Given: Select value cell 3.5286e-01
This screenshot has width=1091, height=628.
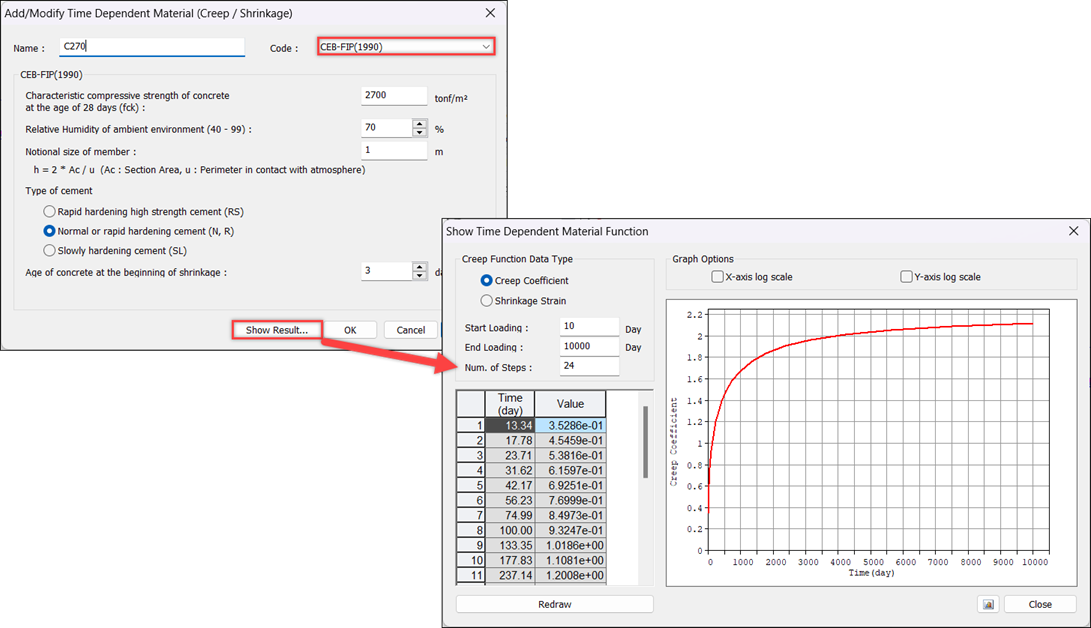Looking at the screenshot, I should pos(570,426).
